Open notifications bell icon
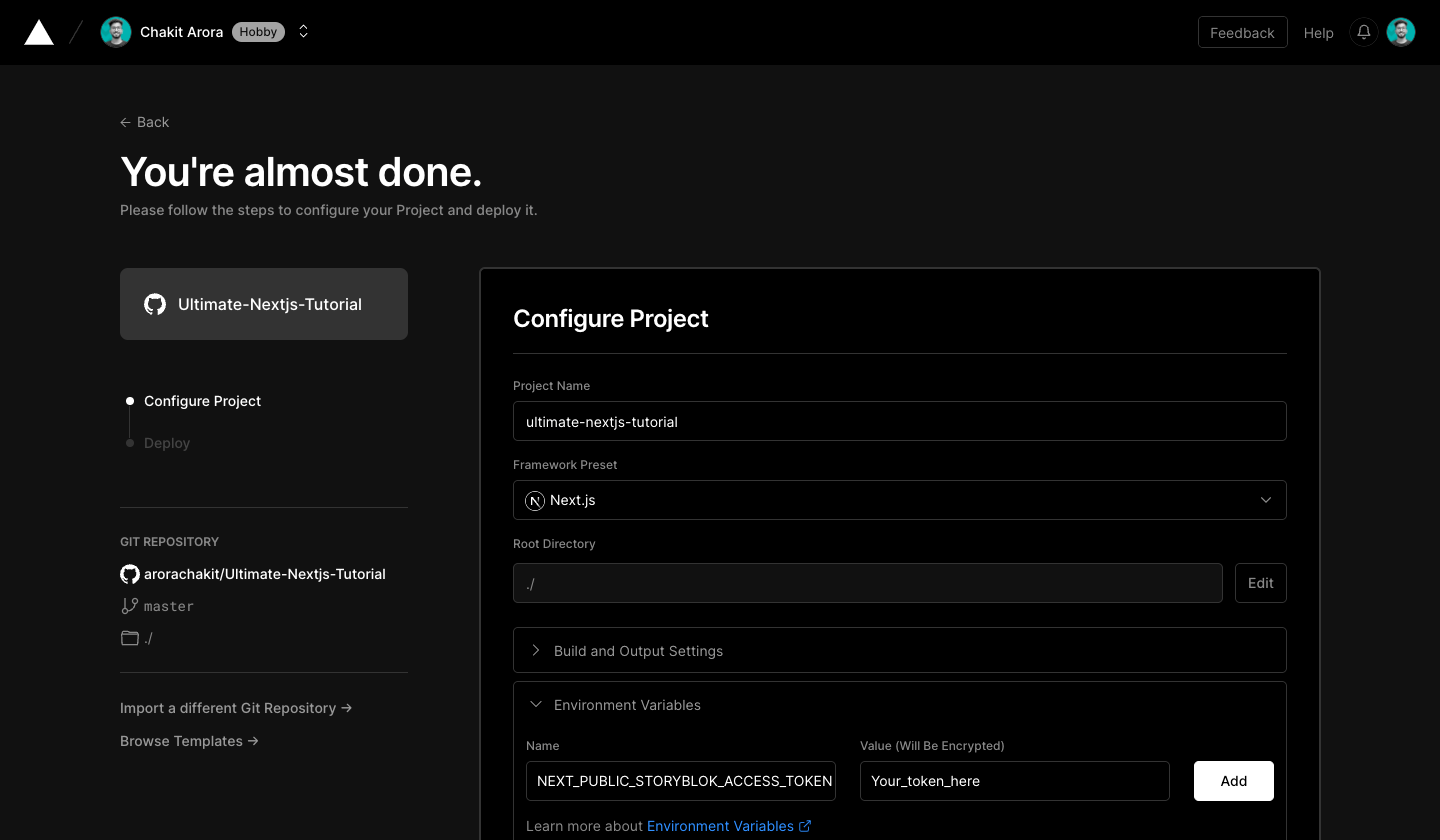The height and width of the screenshot is (840, 1440). [x=1363, y=32]
